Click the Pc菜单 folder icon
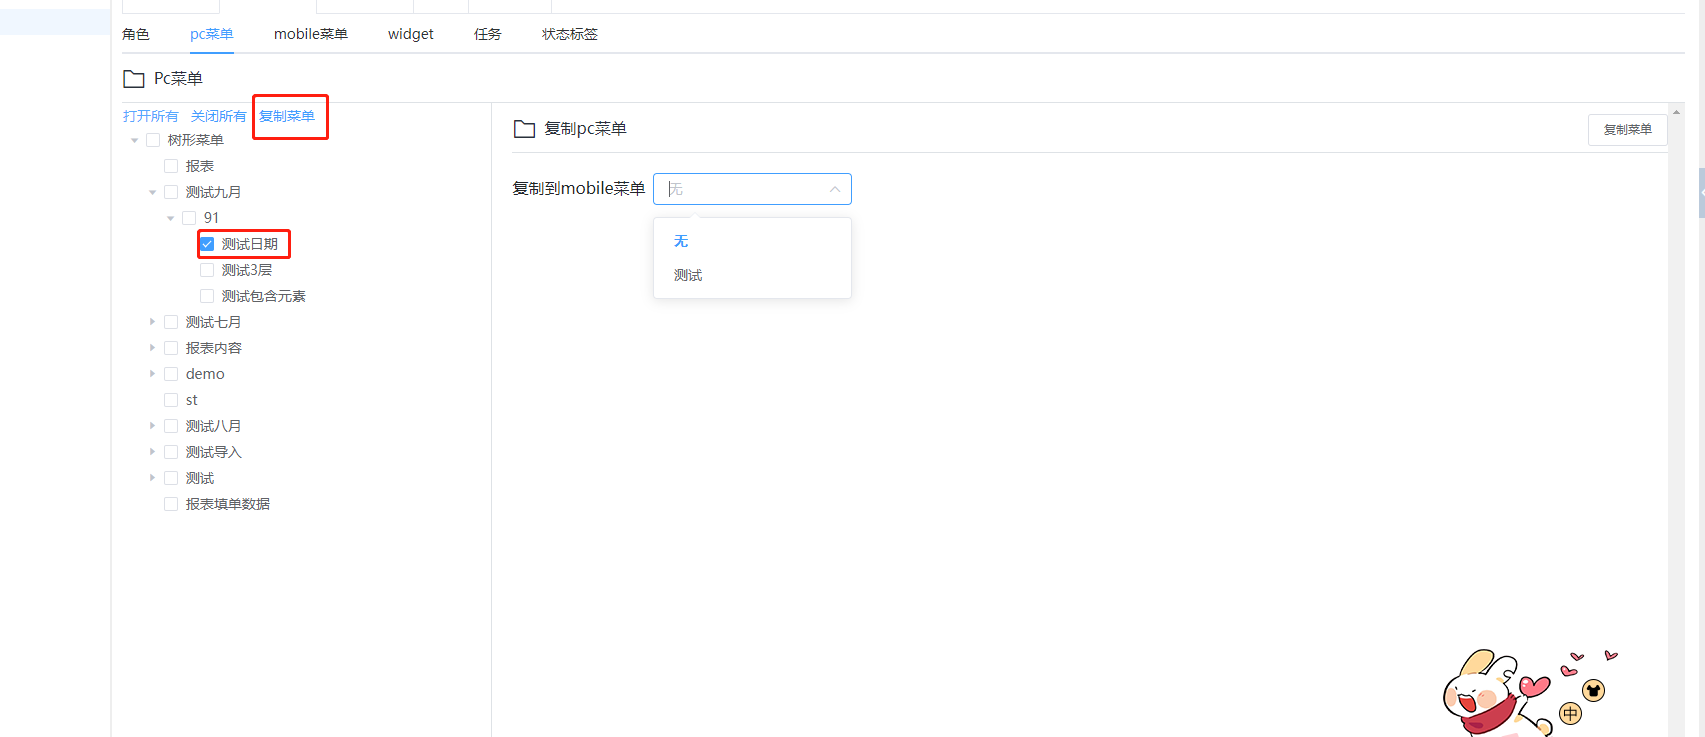 134,79
